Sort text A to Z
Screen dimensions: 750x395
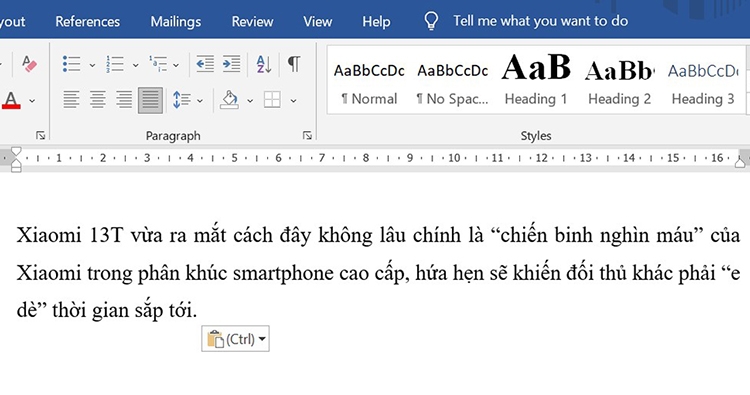[264, 64]
